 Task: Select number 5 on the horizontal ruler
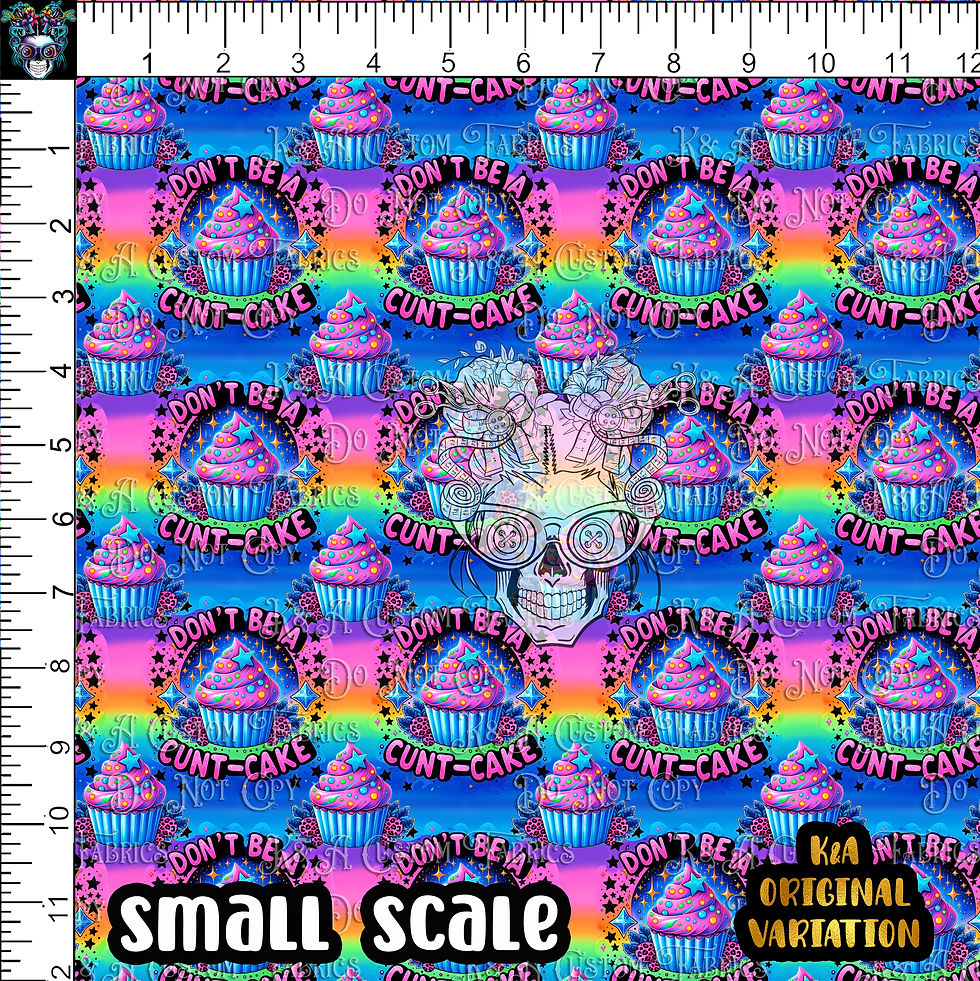click(x=448, y=63)
